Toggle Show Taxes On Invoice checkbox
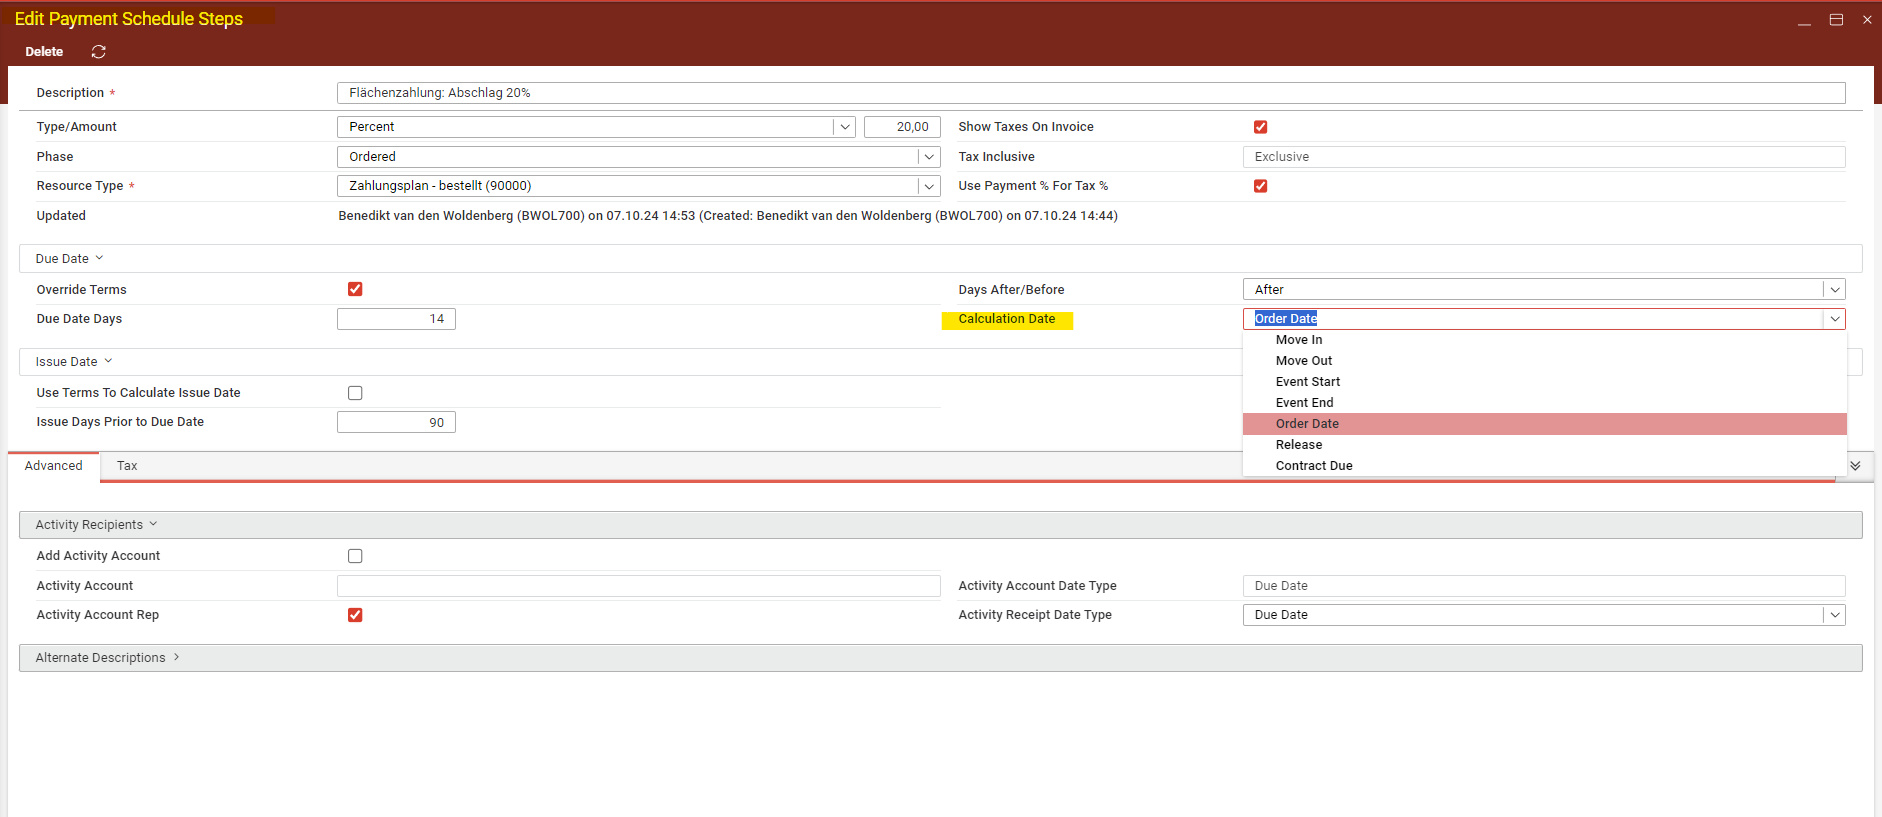 coord(1260,127)
